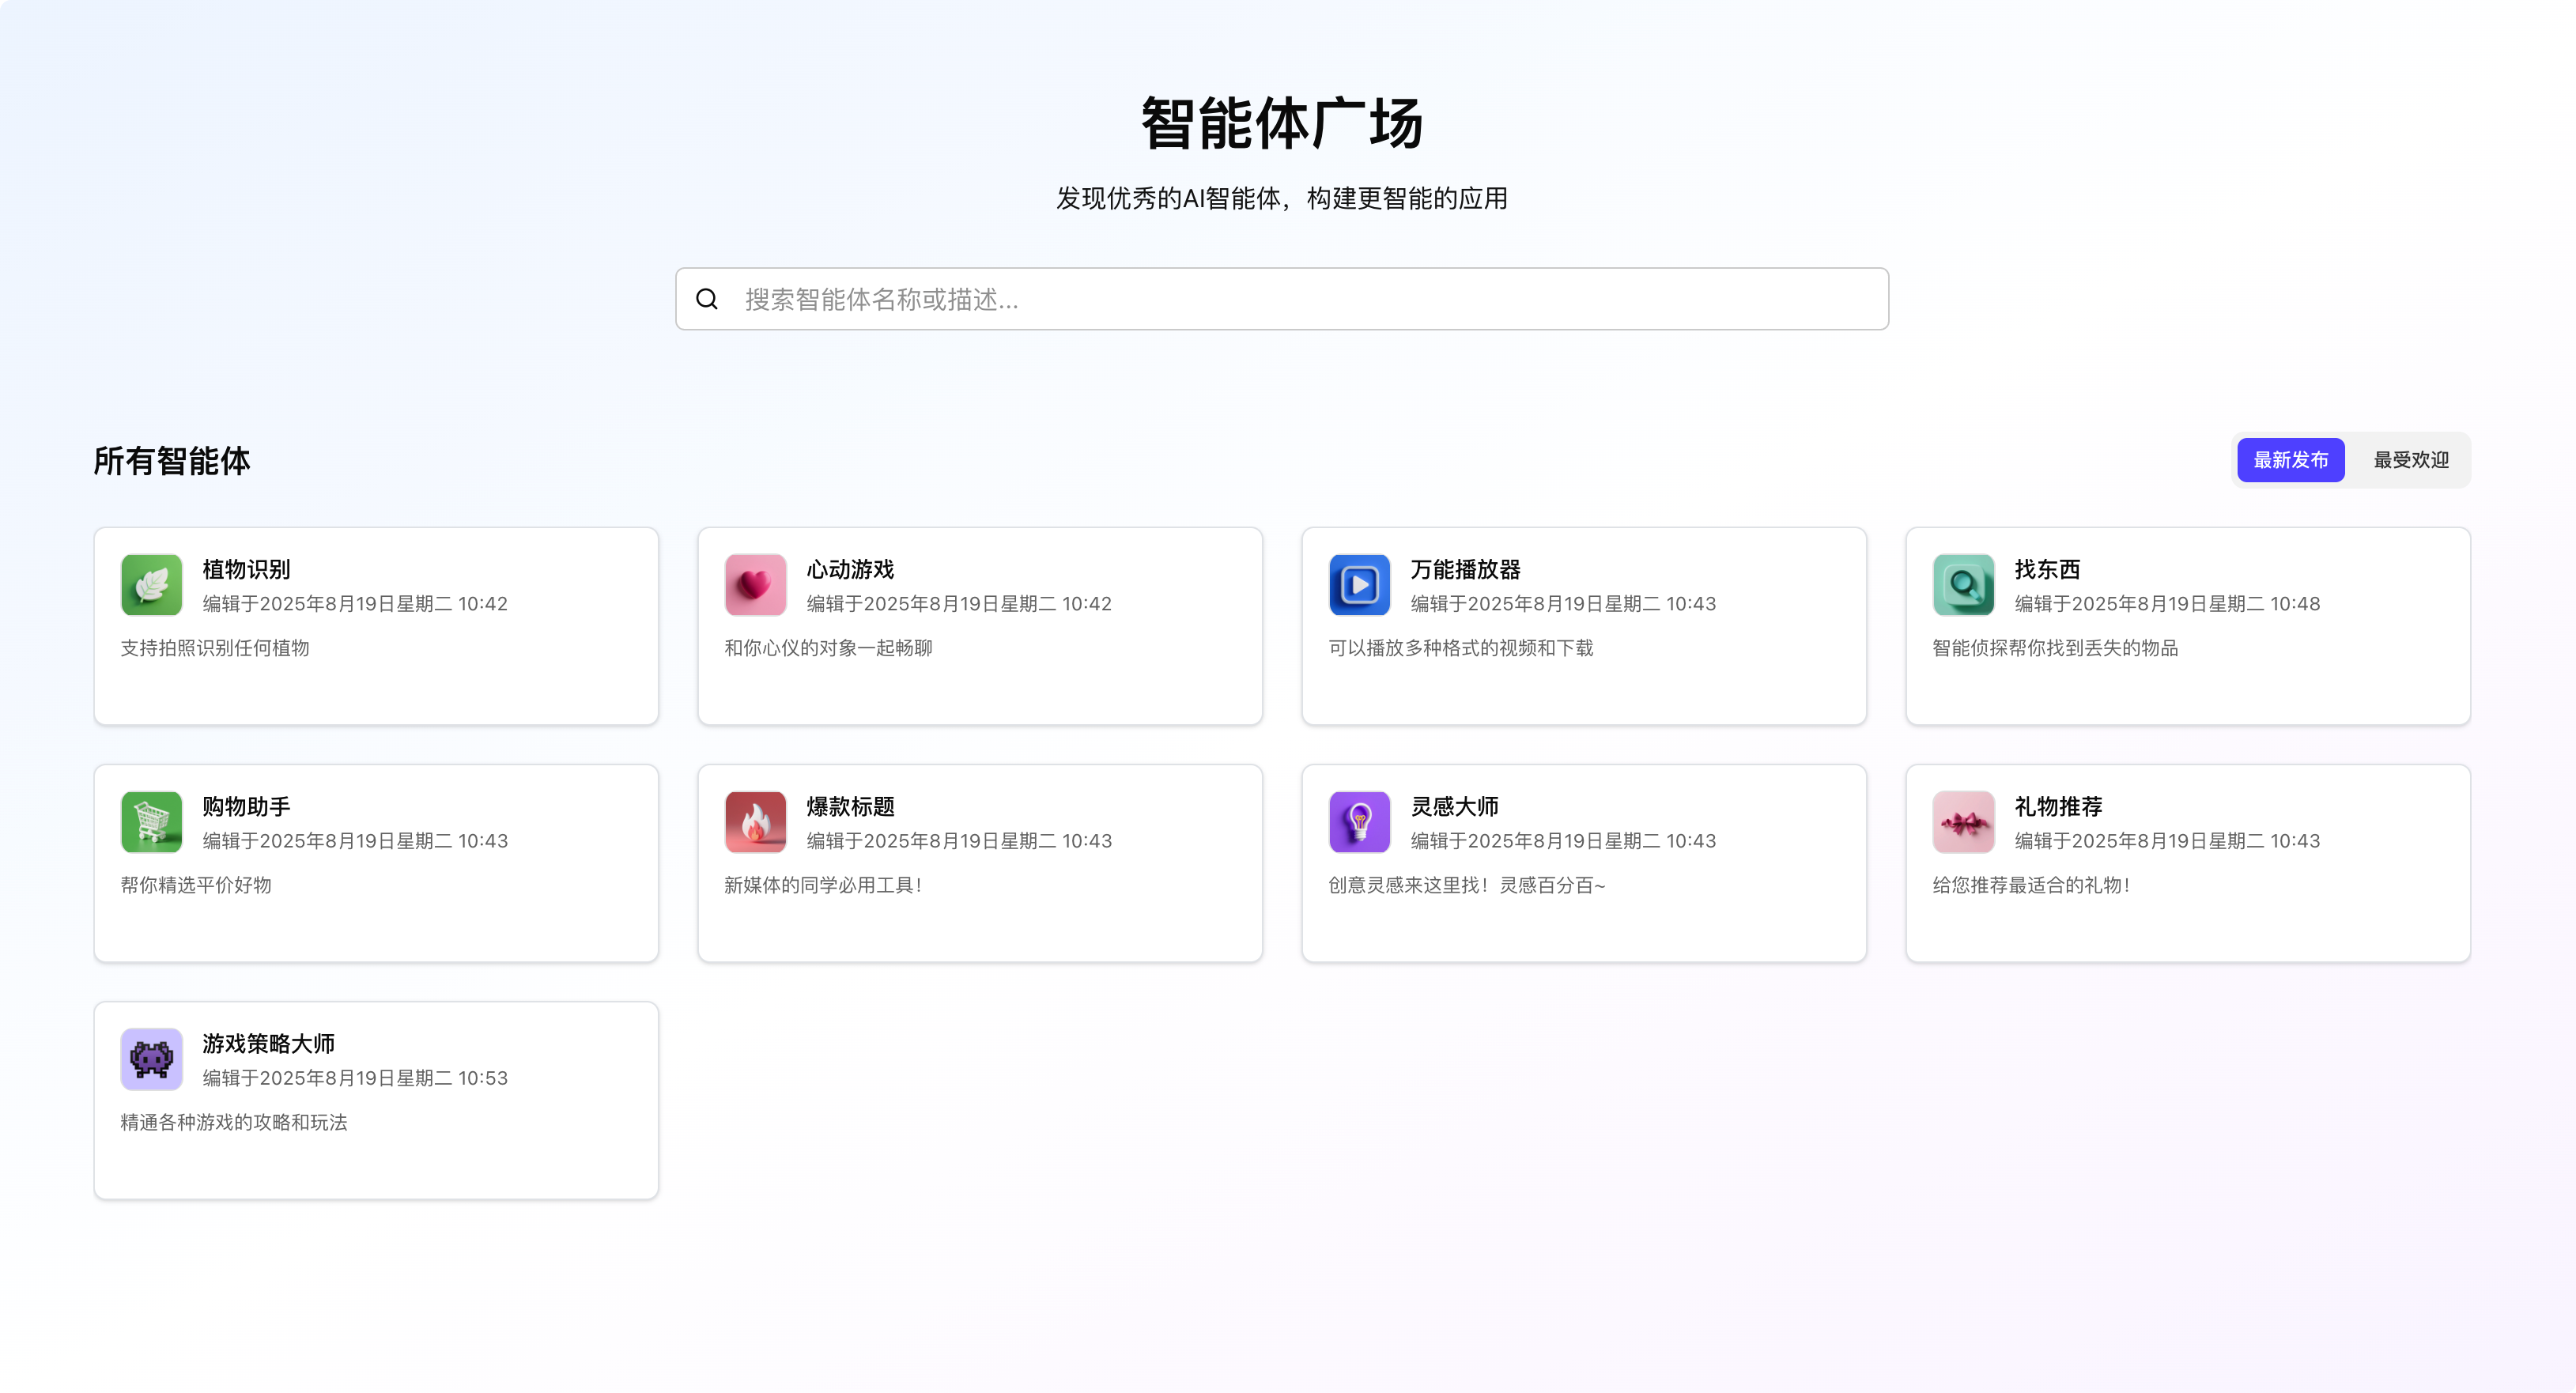
Task: Click the flame 爆款标题 icon
Action: 755,822
